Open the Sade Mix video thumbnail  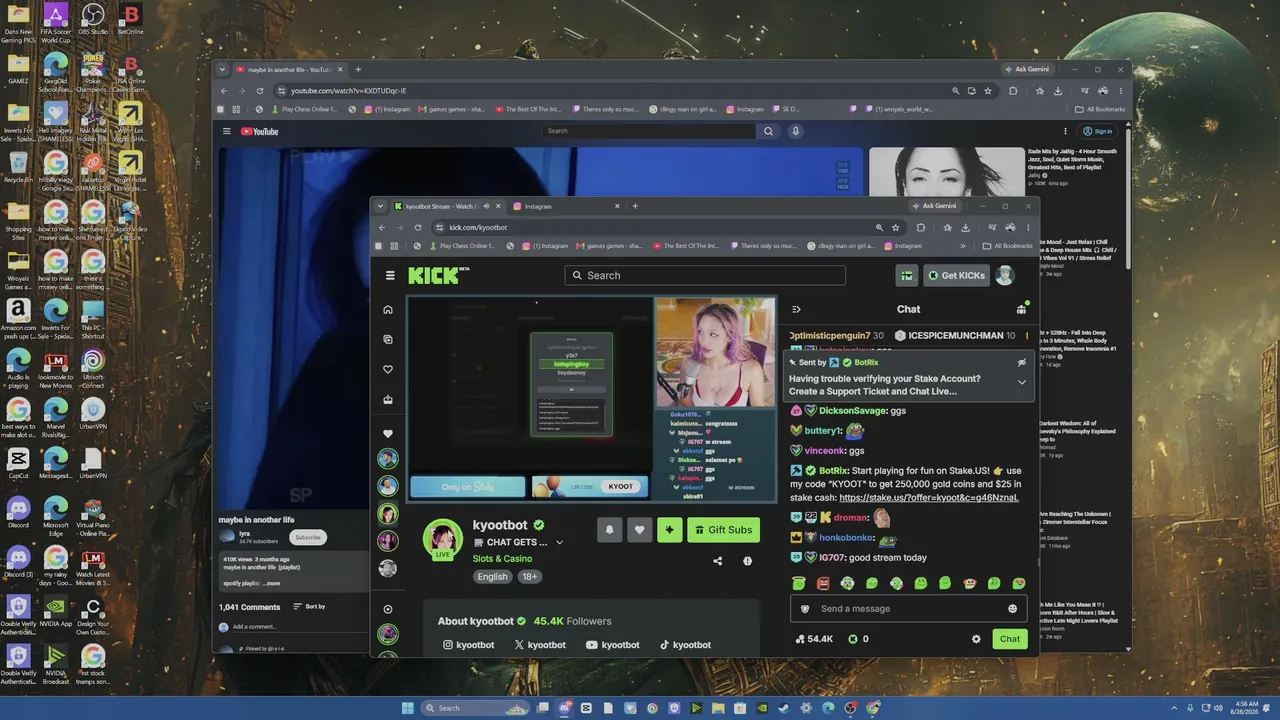(x=947, y=173)
